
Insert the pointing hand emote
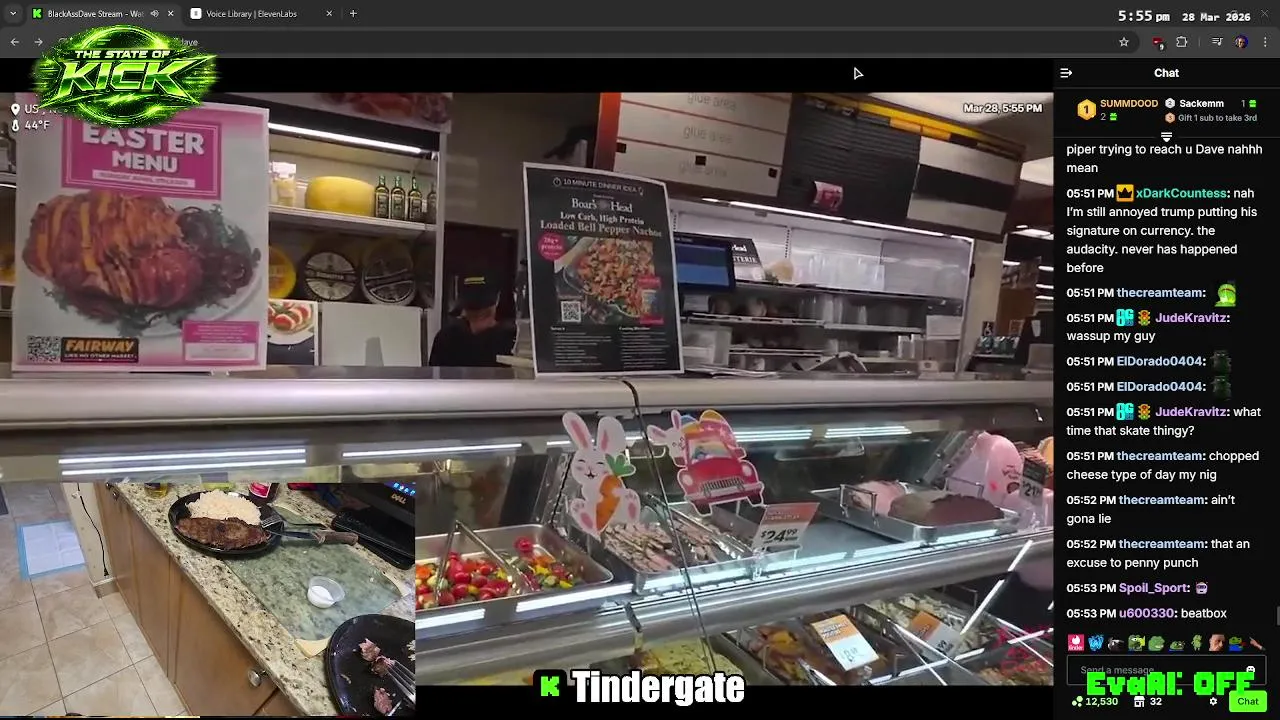point(1257,643)
